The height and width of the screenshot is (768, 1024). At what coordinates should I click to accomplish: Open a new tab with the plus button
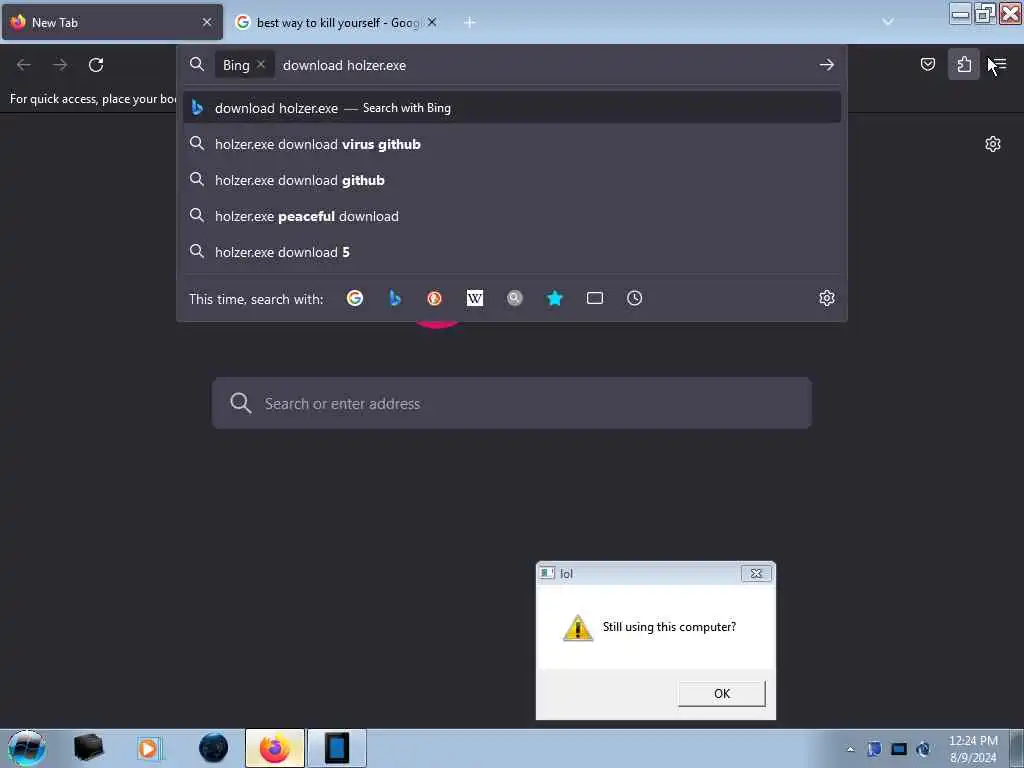tap(470, 22)
